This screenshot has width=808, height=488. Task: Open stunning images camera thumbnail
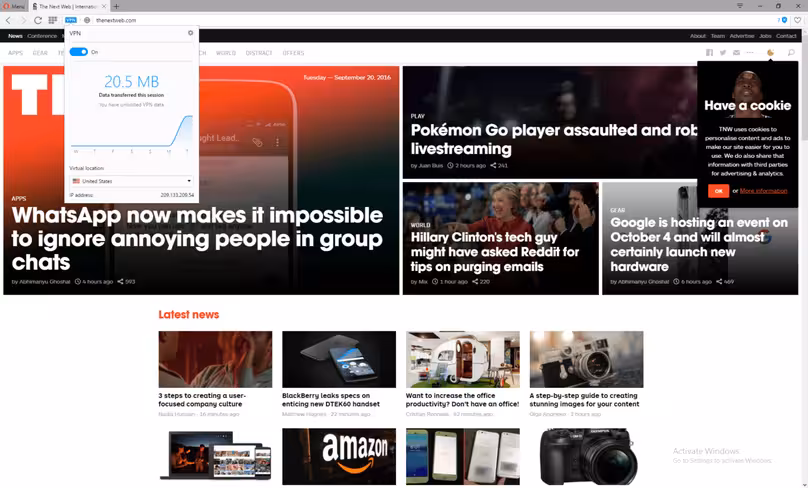pyautogui.click(x=586, y=359)
